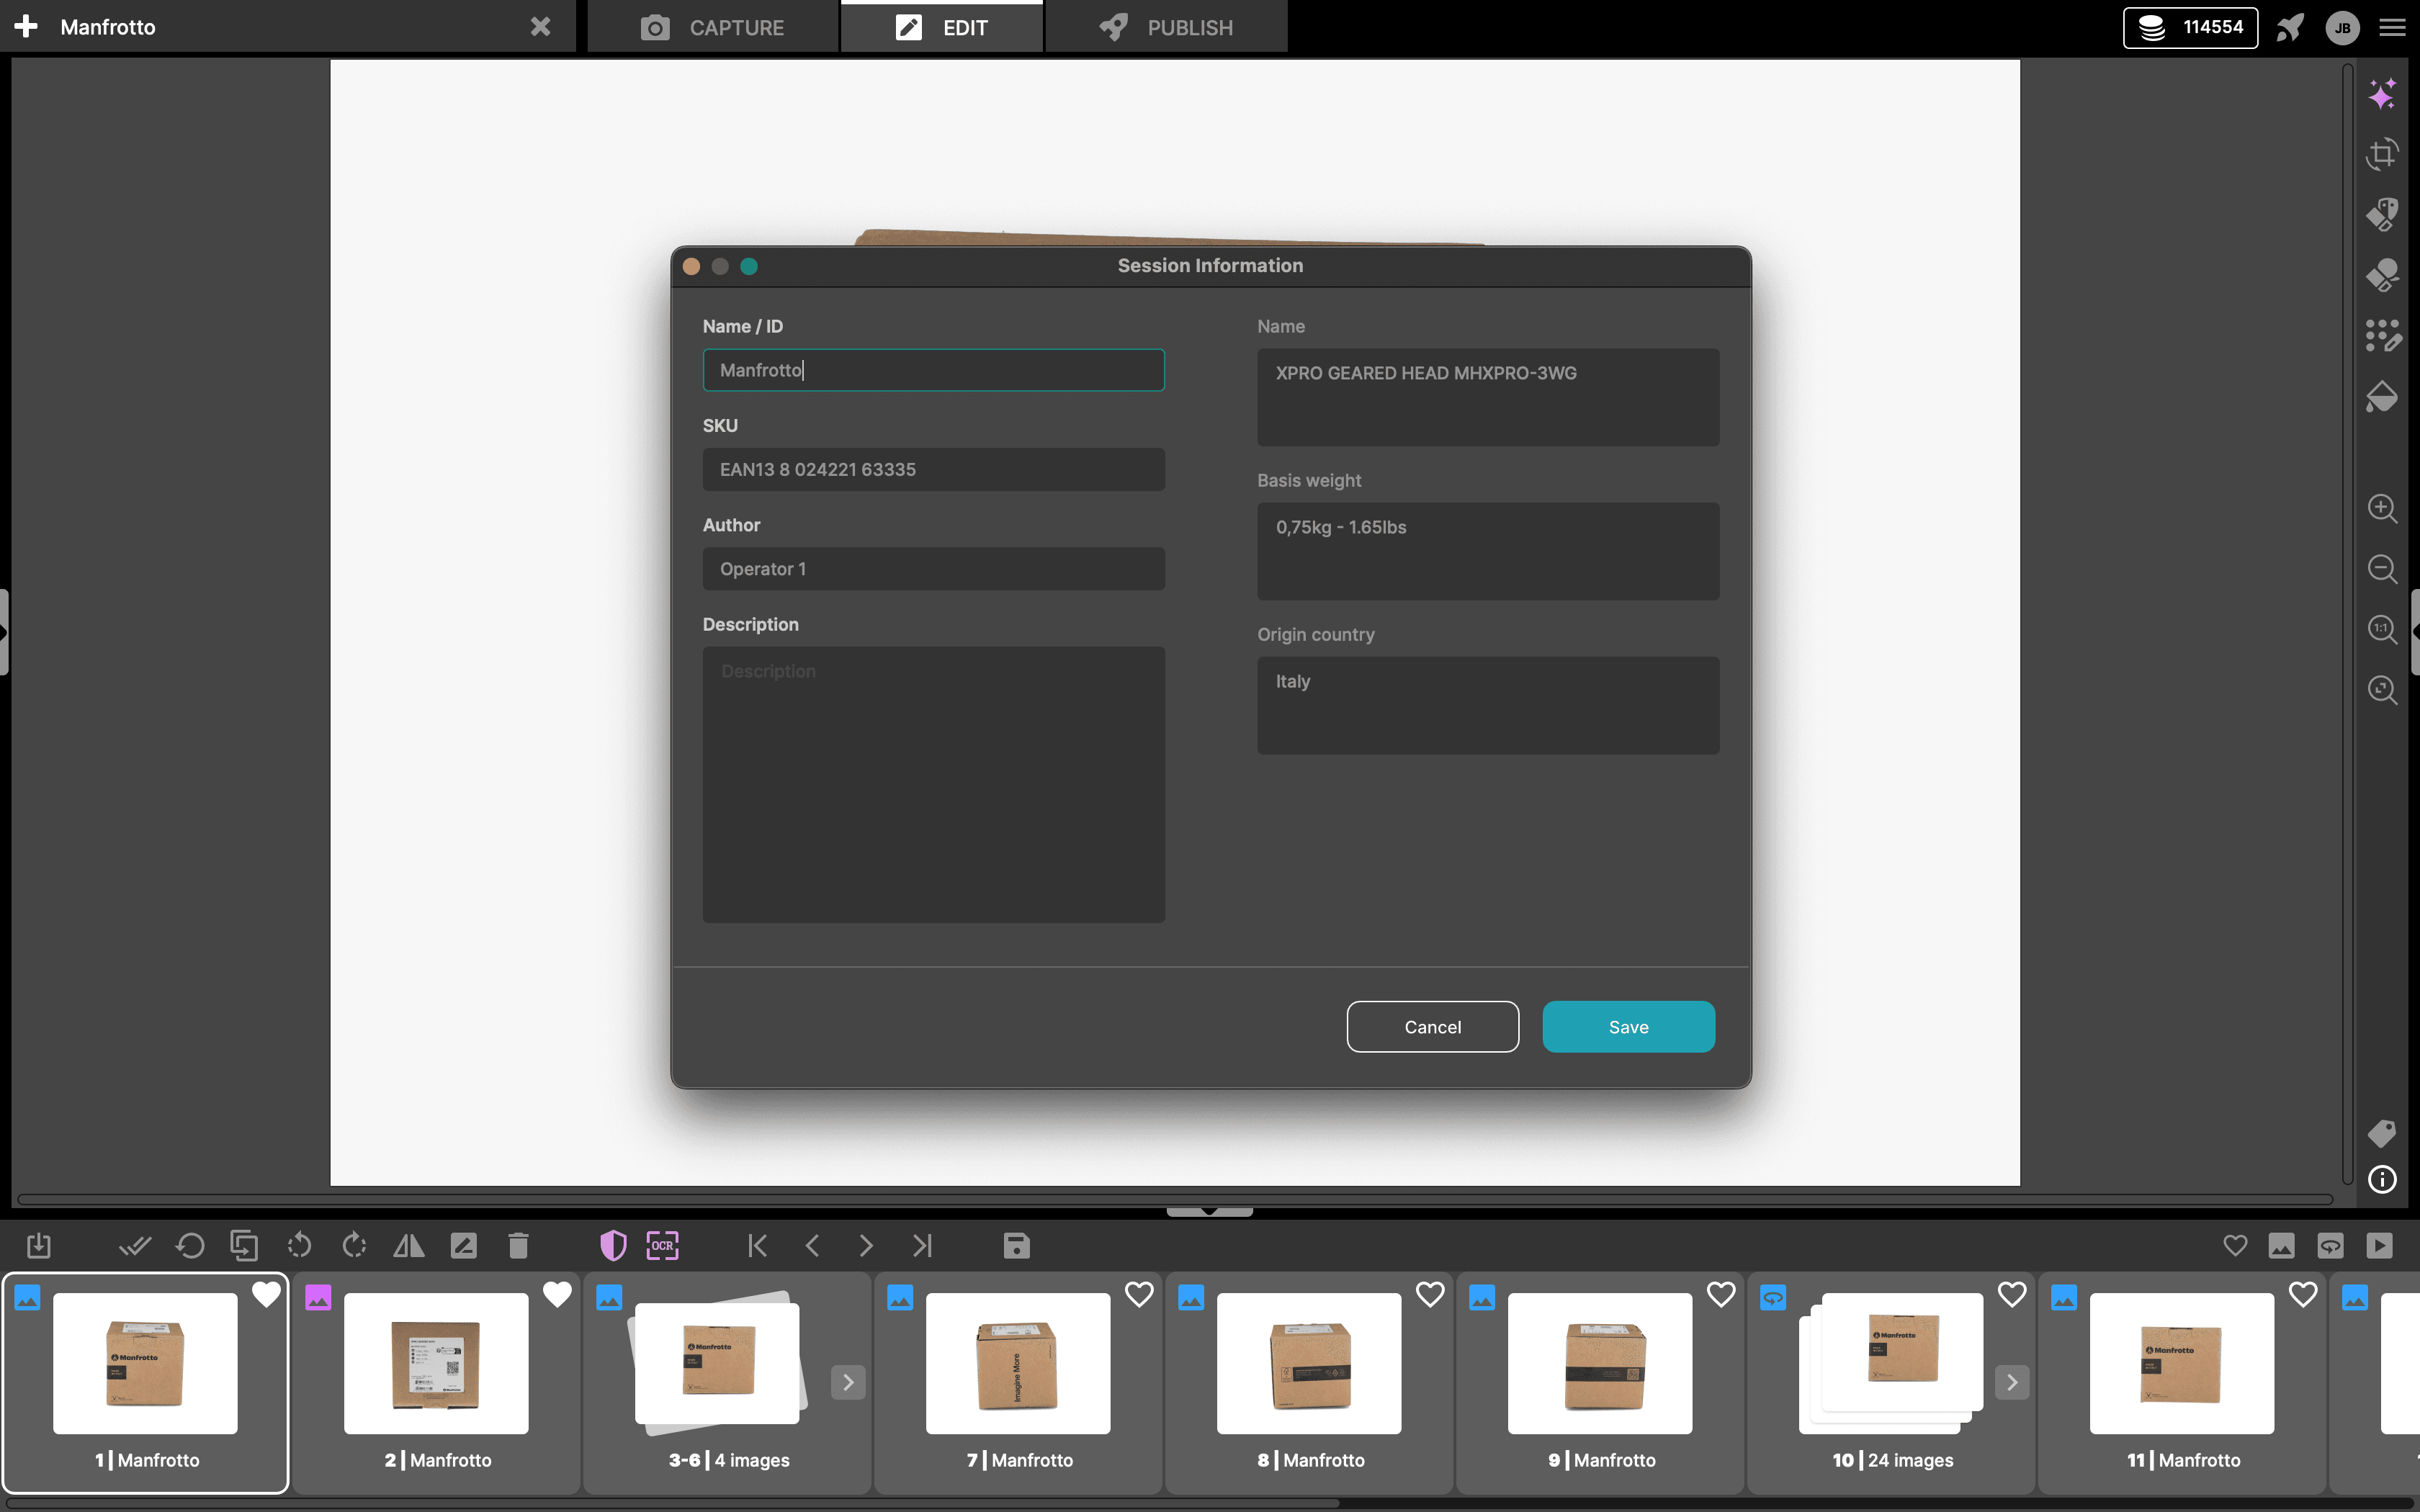This screenshot has height=1512, width=2420.
Task: Click into the empty Description text area
Action: coord(933,784)
